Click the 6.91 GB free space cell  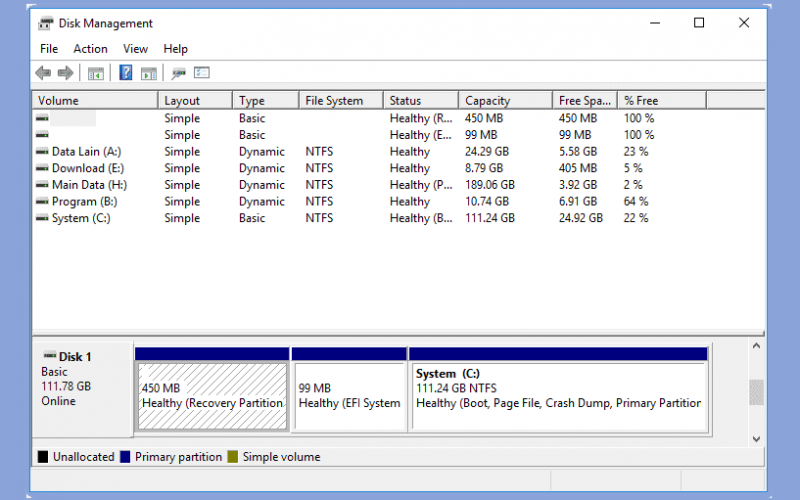click(578, 202)
